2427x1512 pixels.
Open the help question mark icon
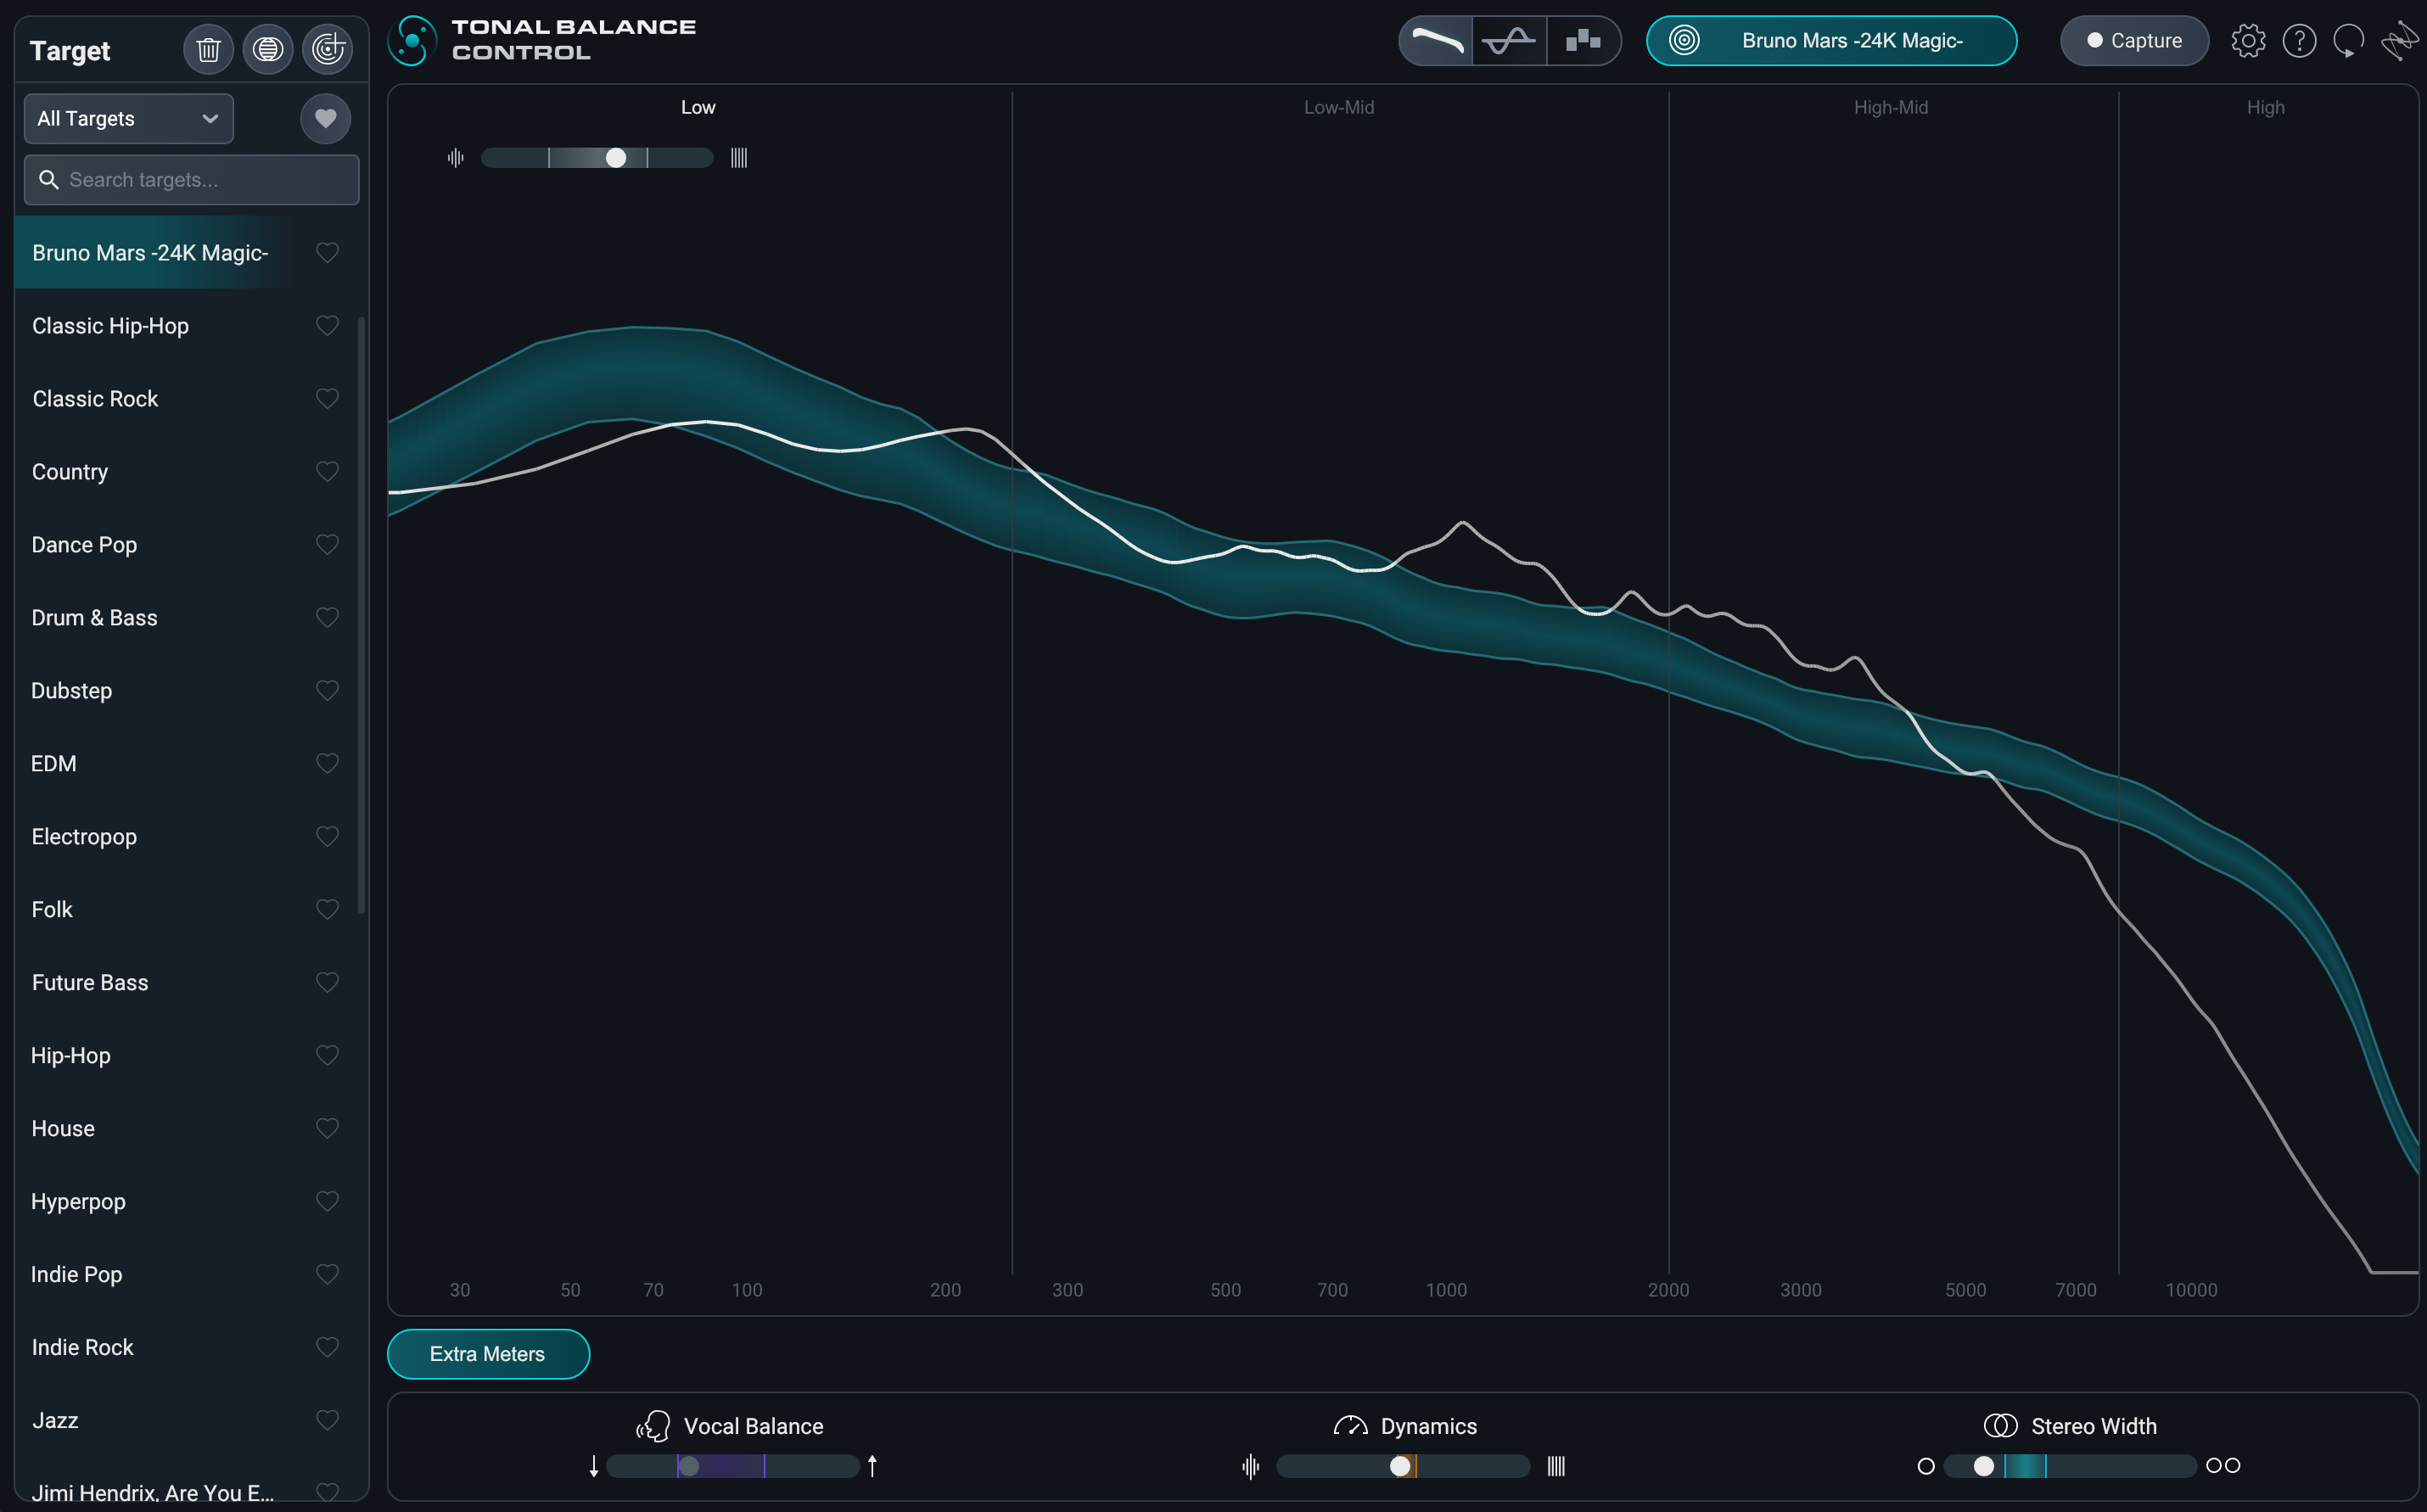(2299, 41)
